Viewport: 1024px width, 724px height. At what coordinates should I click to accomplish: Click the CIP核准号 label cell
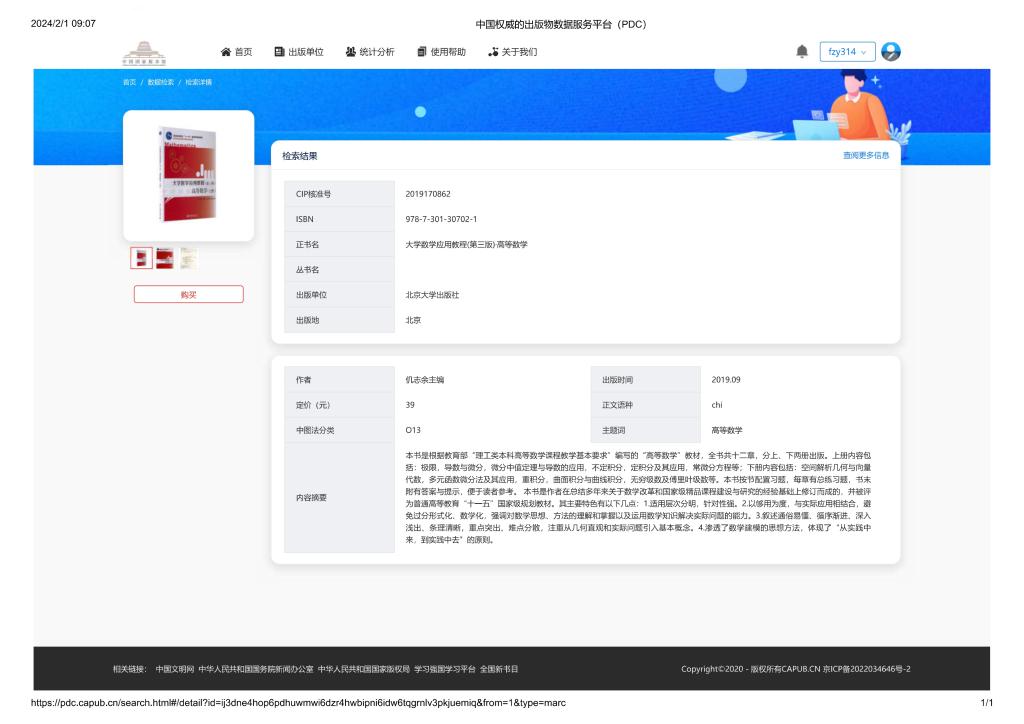(x=340, y=194)
